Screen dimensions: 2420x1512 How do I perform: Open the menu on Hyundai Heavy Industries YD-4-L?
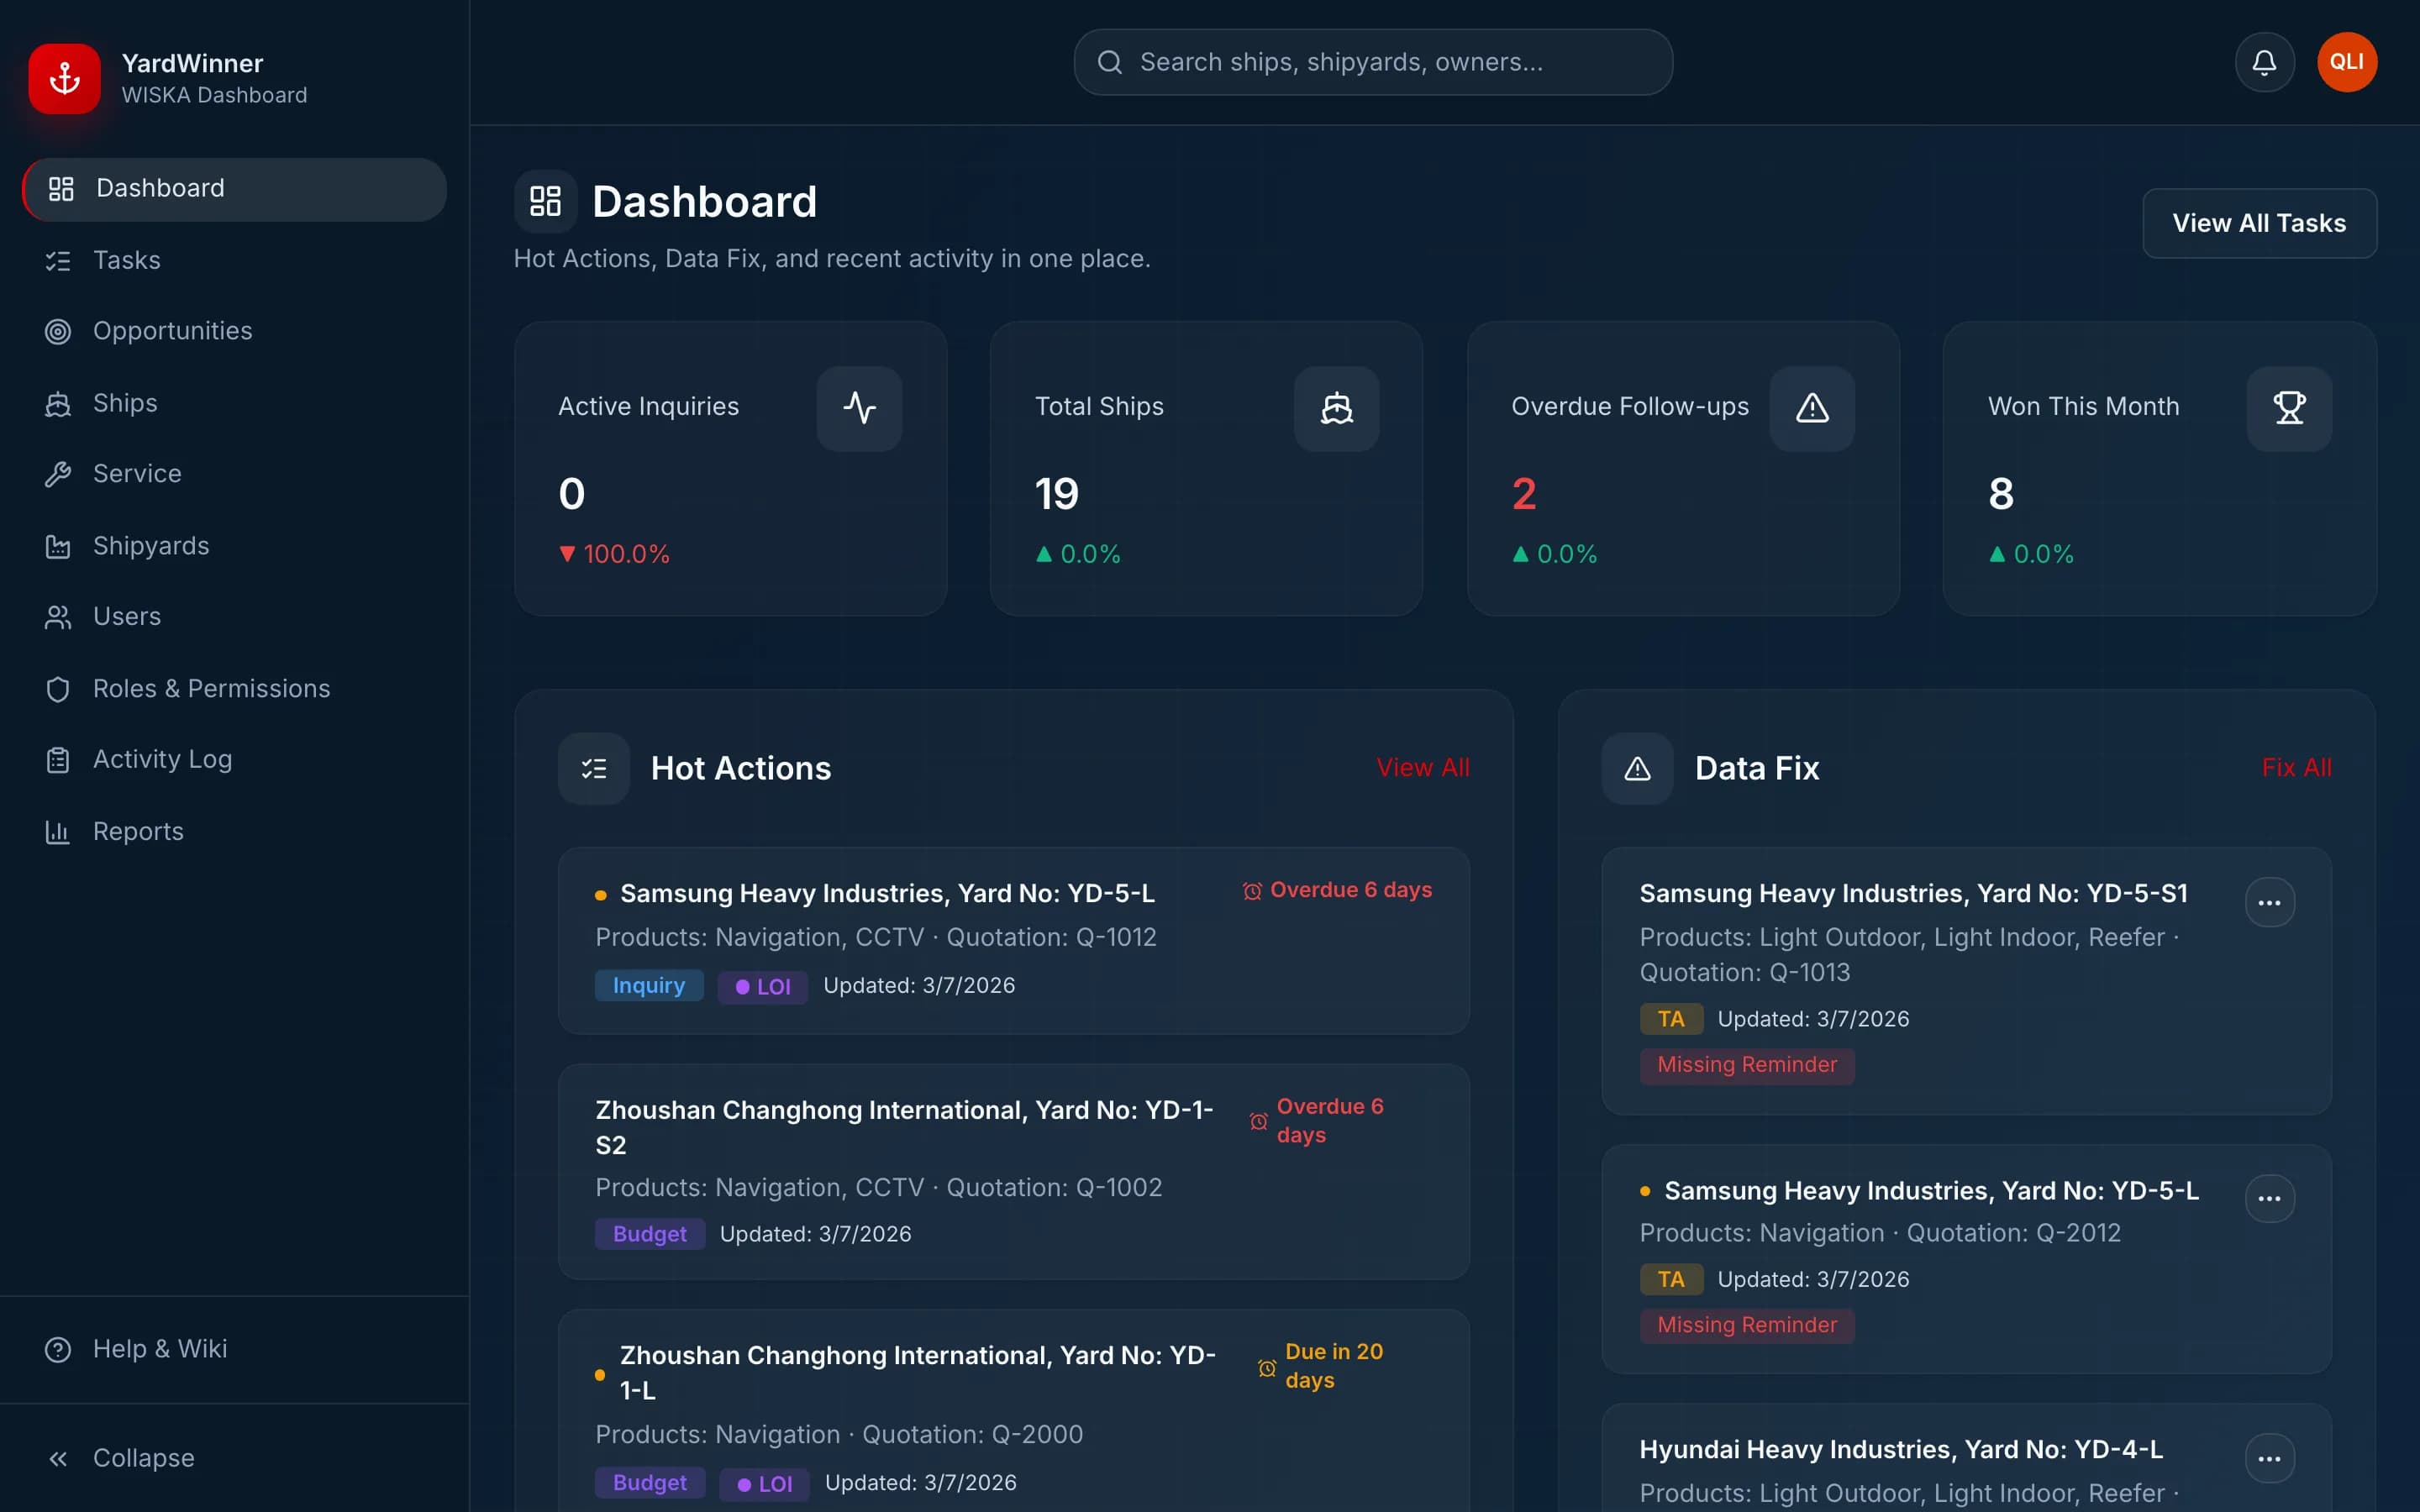click(2270, 1457)
